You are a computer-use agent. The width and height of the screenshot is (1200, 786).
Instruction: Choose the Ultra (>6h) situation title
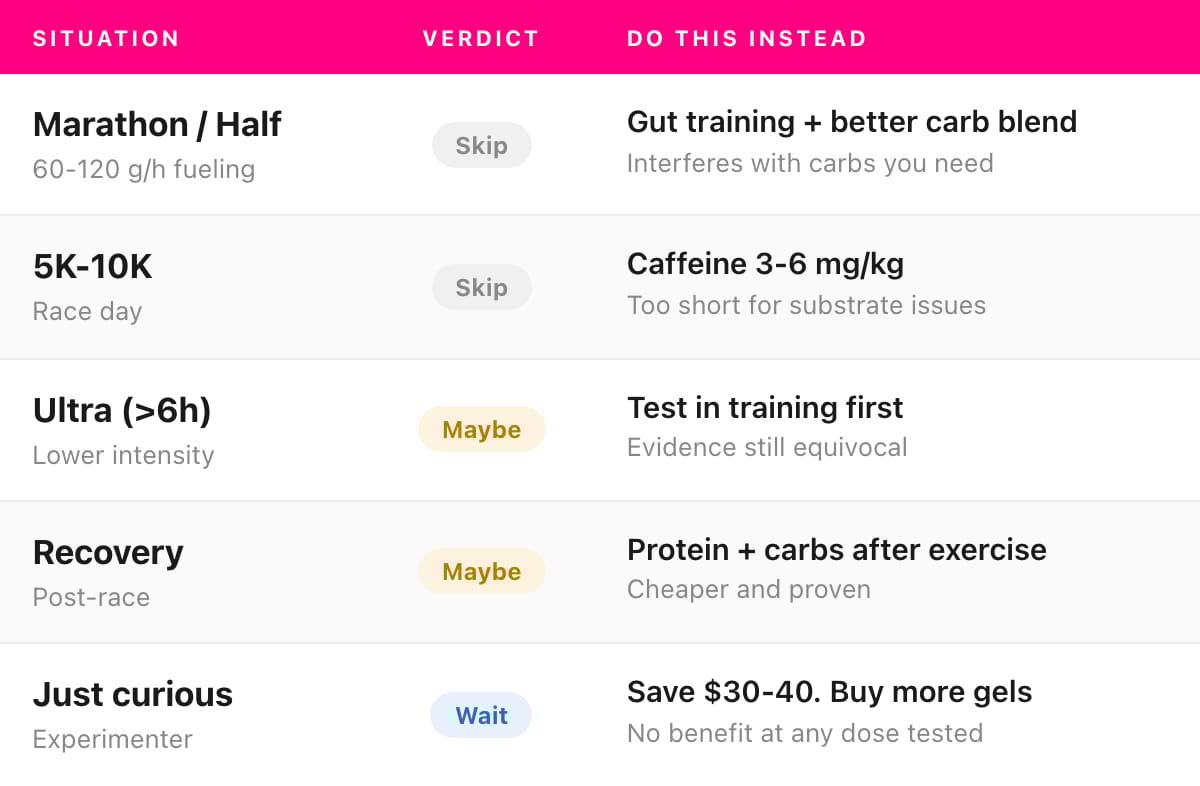click(x=122, y=410)
